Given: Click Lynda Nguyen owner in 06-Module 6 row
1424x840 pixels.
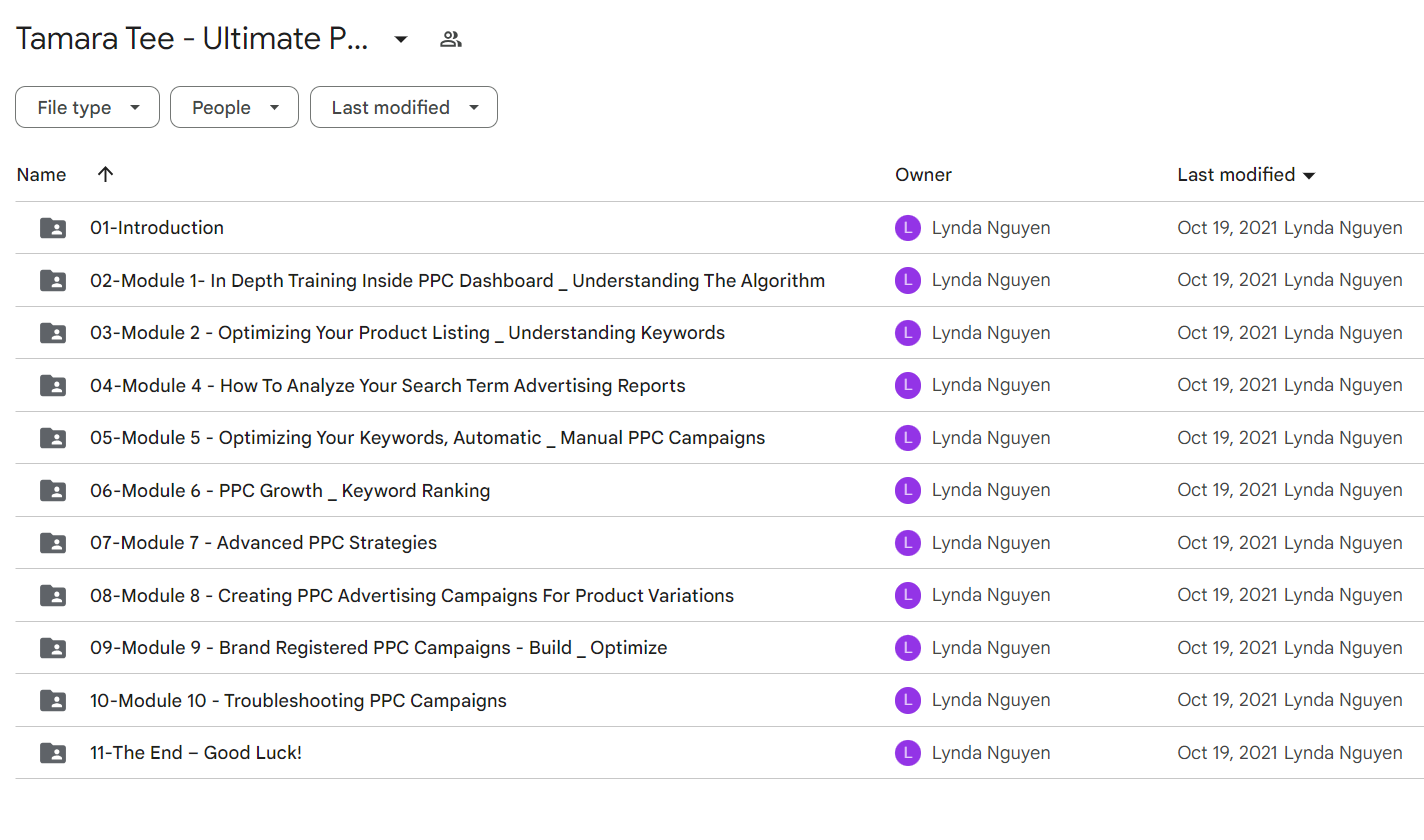Looking at the screenshot, I should click(x=991, y=490).
